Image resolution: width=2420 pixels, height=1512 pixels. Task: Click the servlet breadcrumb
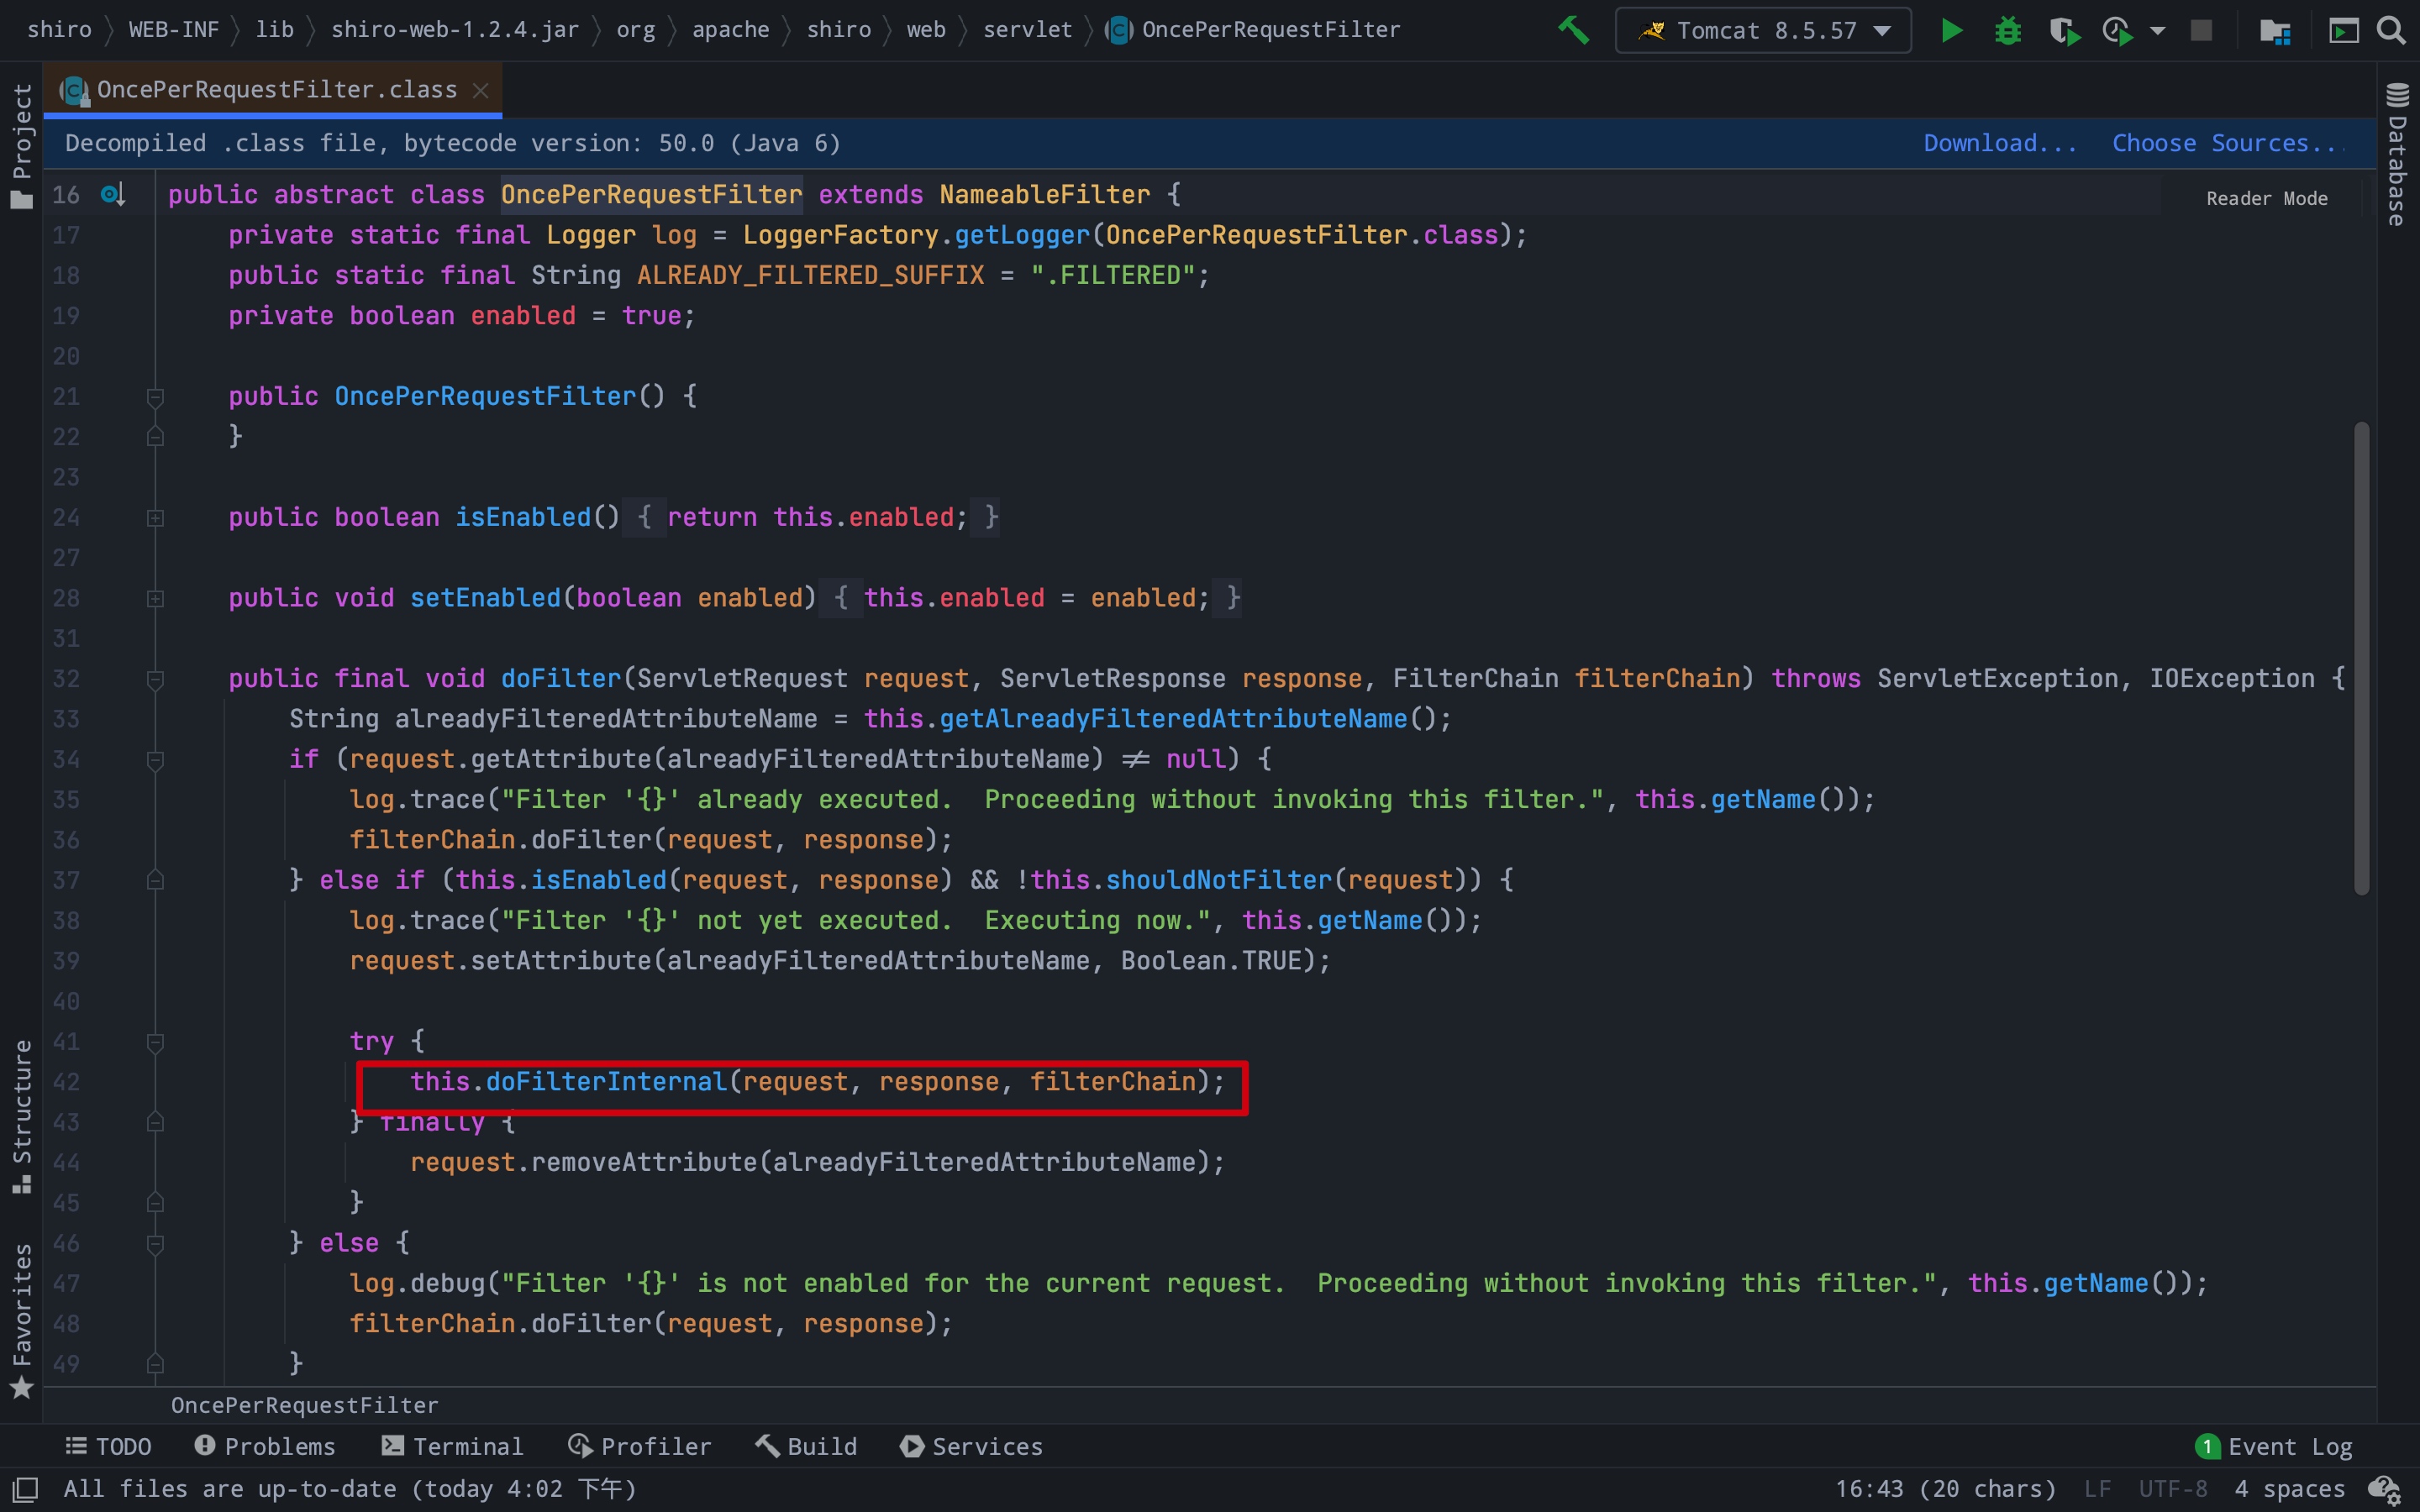[x=1027, y=30]
